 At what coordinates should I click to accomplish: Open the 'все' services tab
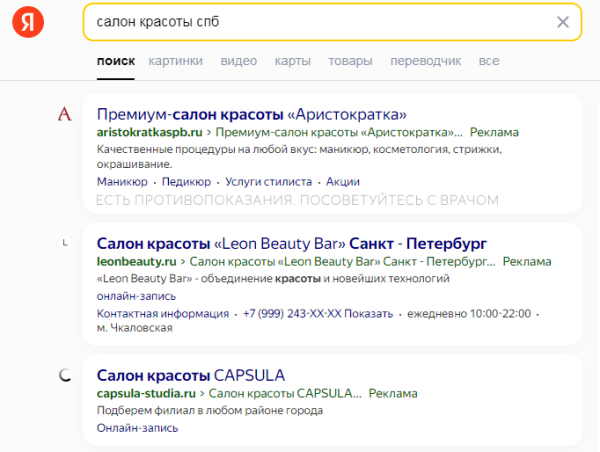489,61
